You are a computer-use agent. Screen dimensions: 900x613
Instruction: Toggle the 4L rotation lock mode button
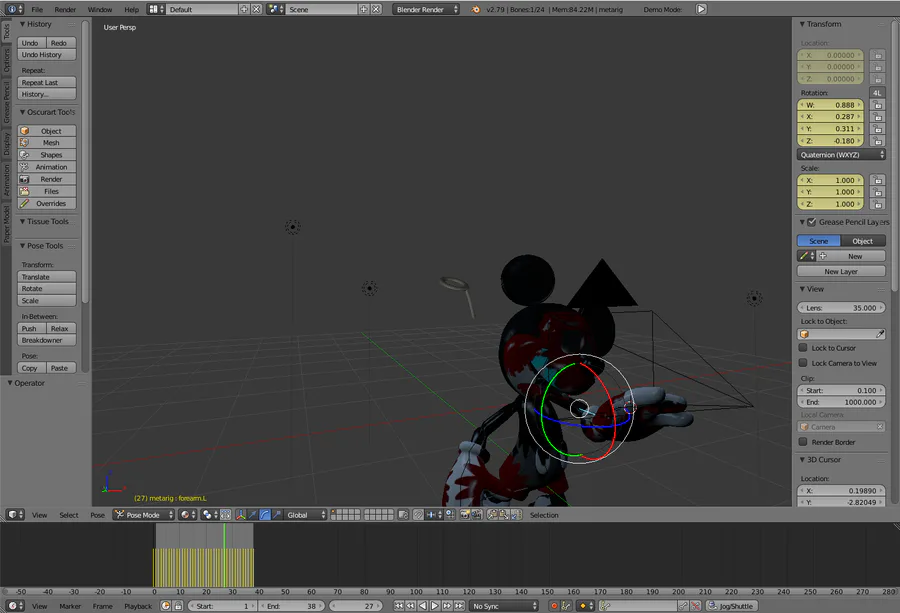(x=877, y=92)
